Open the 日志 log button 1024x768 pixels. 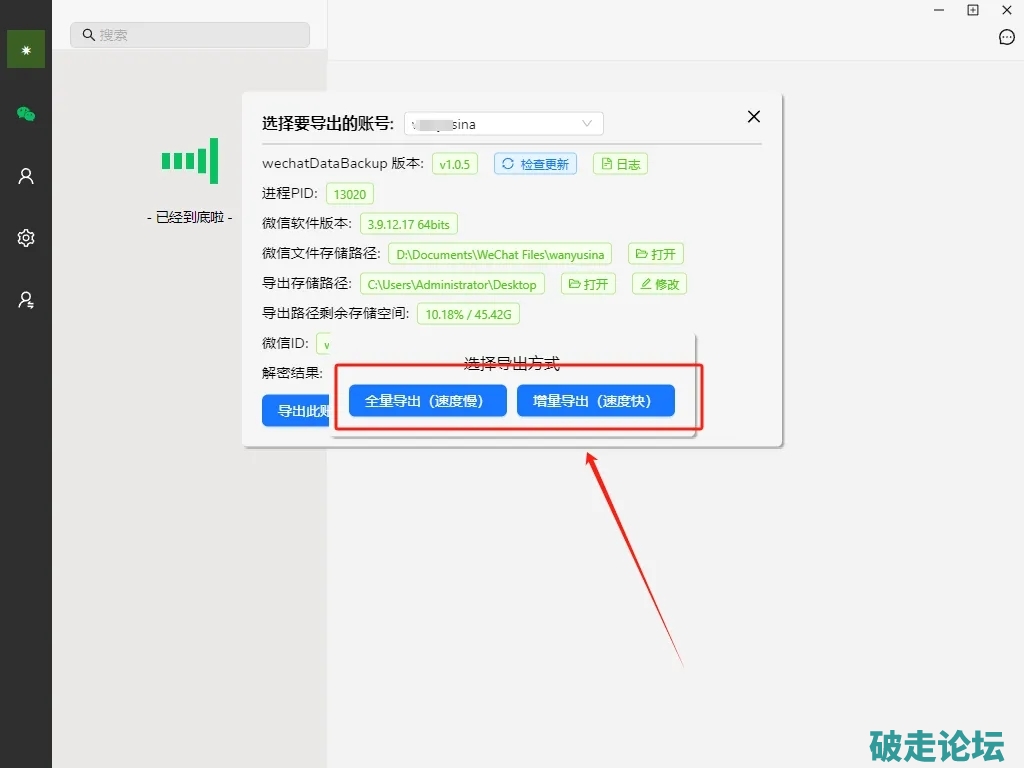coord(620,164)
